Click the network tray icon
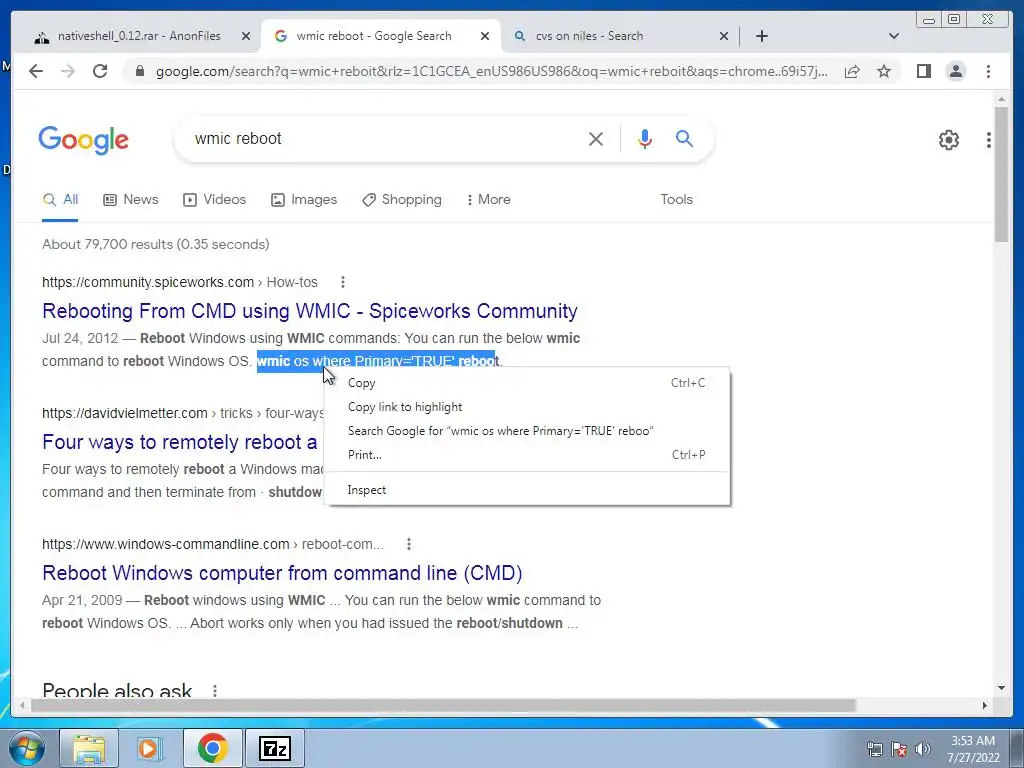The height and width of the screenshot is (768, 1024). point(874,749)
